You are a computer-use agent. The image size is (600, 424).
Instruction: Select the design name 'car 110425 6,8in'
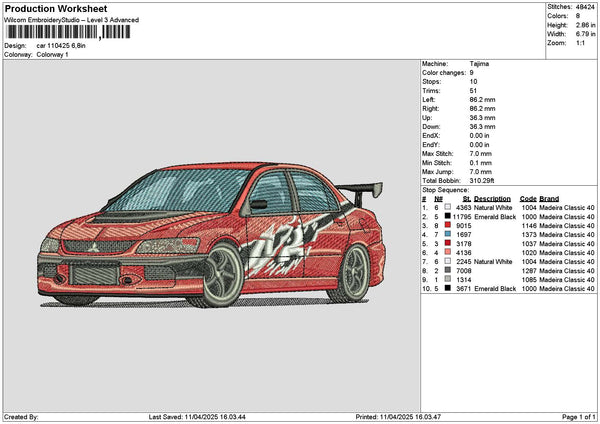61,46
